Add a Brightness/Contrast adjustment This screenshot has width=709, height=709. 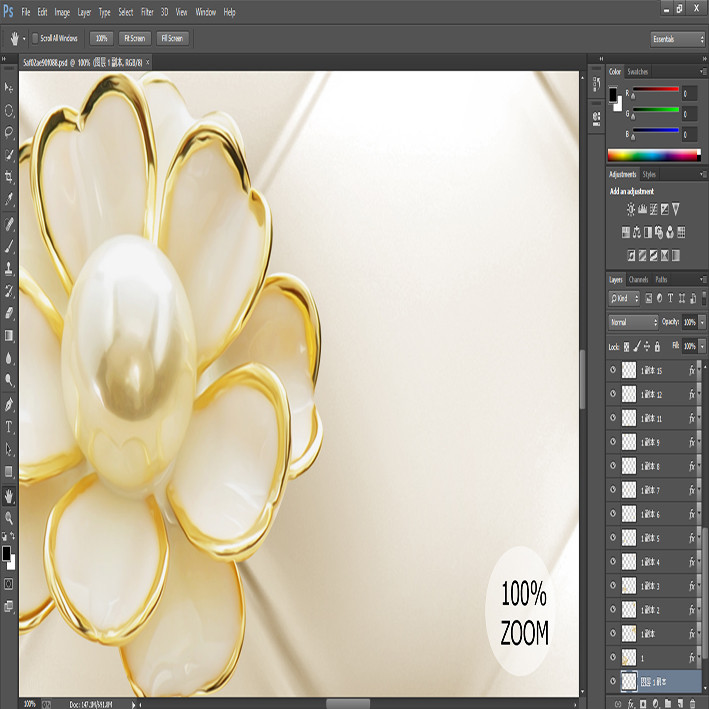tap(631, 209)
